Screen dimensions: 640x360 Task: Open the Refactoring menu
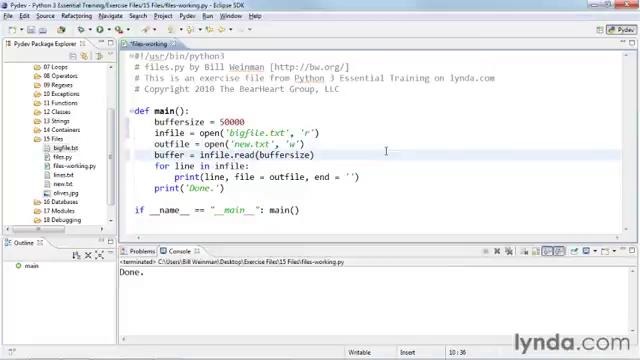click(76, 16)
